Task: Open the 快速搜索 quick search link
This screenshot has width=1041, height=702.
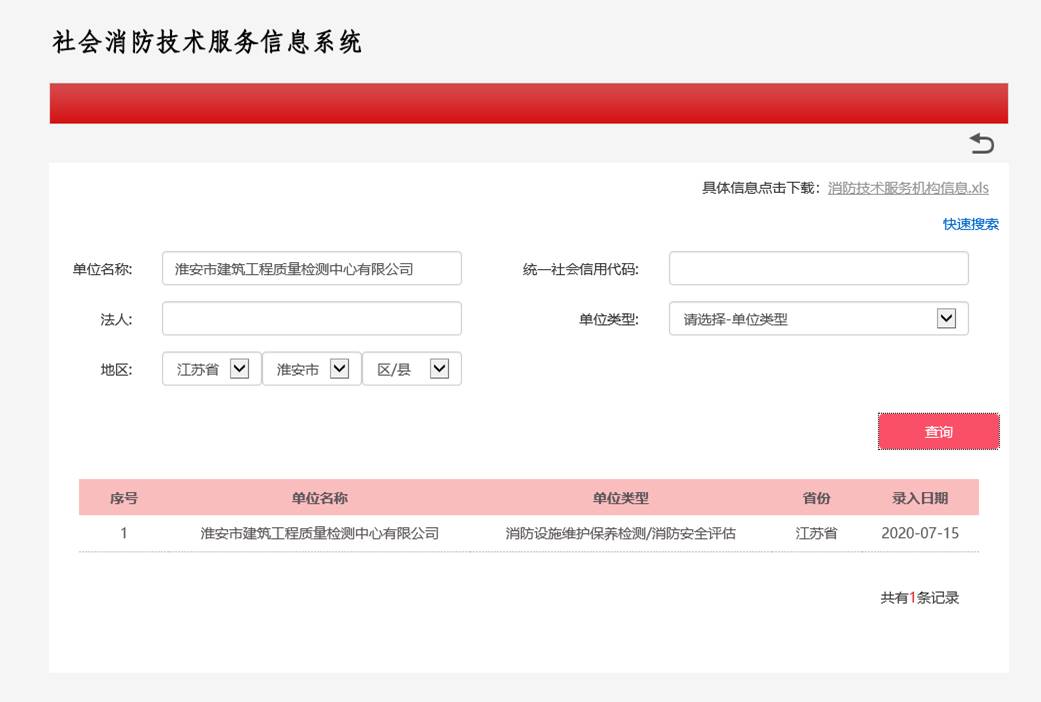Action: (968, 224)
